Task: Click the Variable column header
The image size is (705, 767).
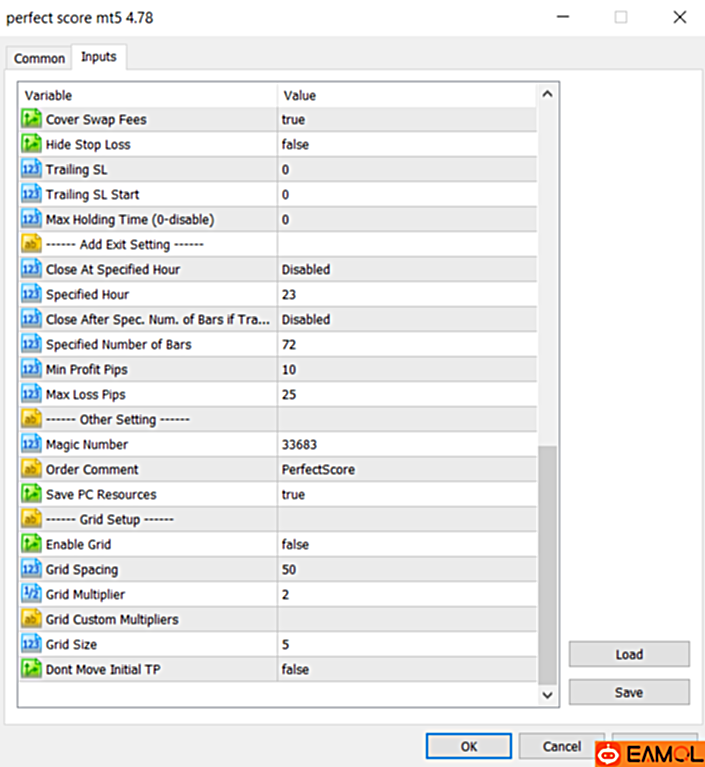Action: [x=148, y=95]
